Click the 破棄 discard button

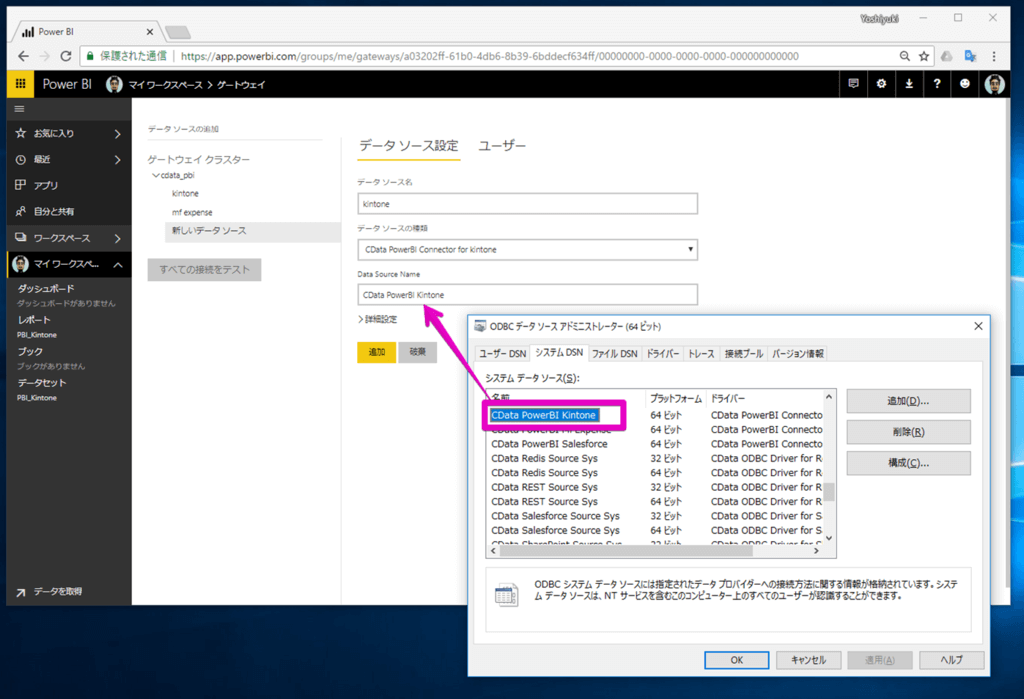pos(417,352)
